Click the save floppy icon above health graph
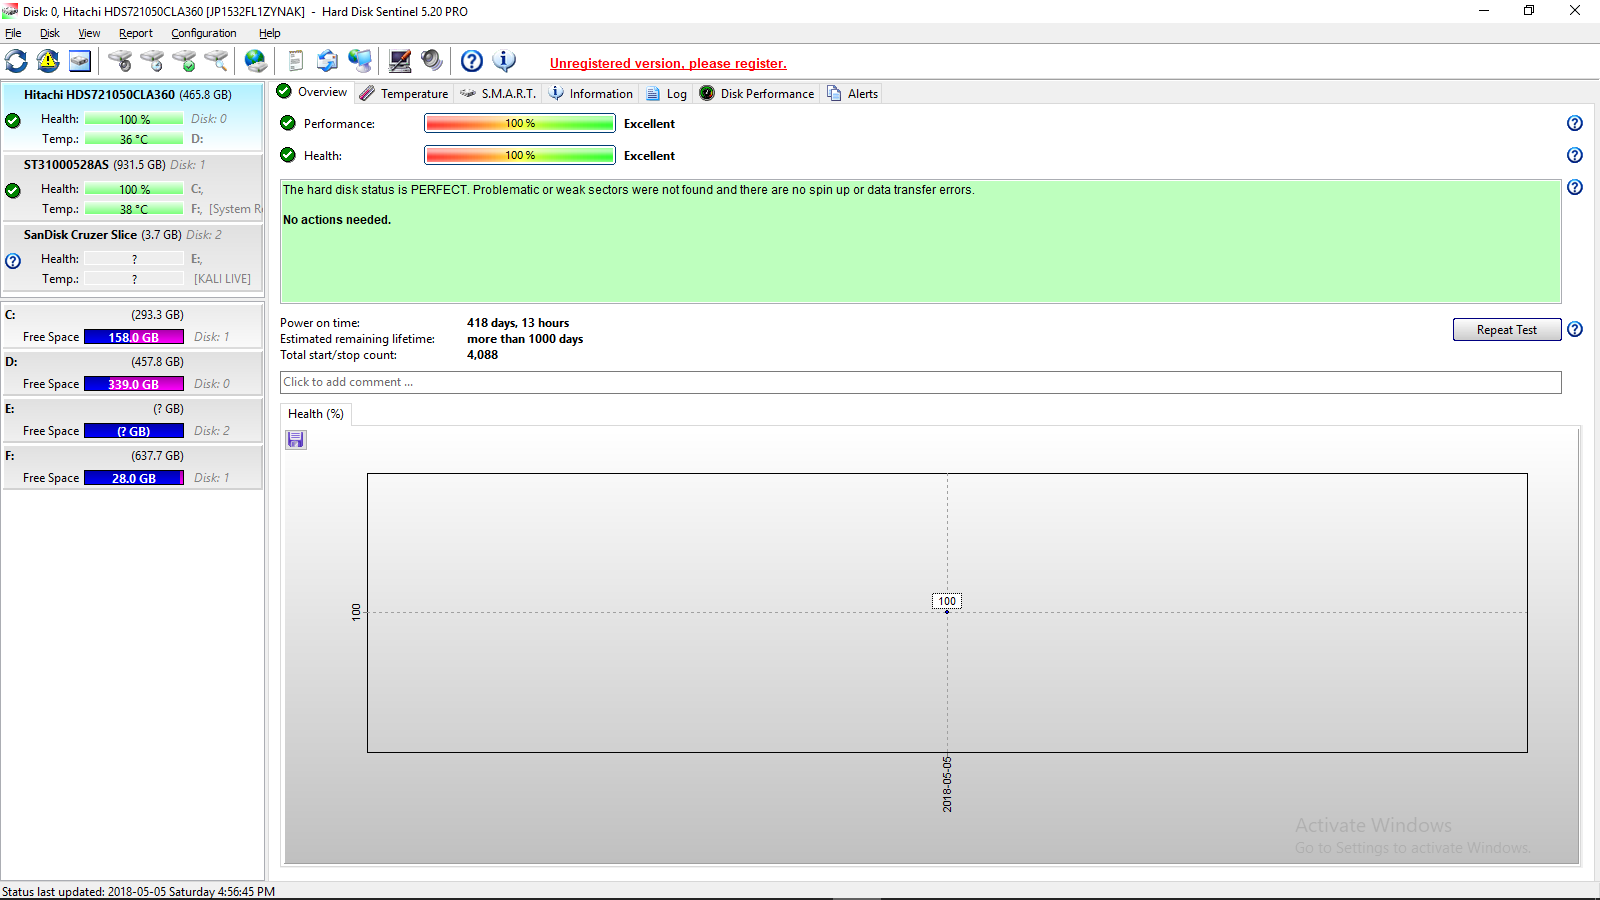 (x=296, y=440)
